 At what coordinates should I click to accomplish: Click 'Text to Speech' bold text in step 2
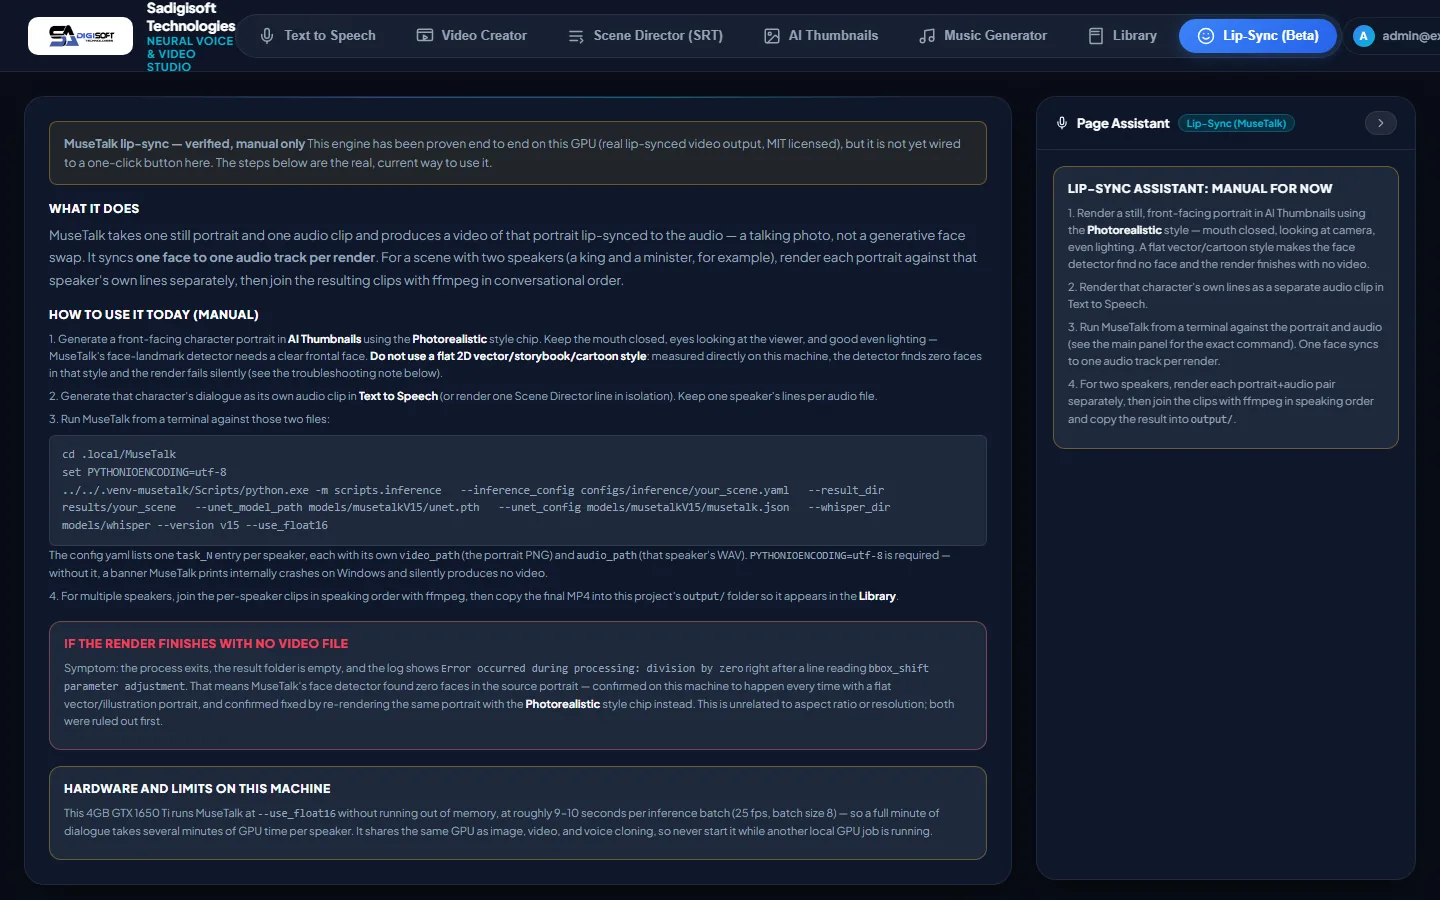pyautogui.click(x=398, y=396)
